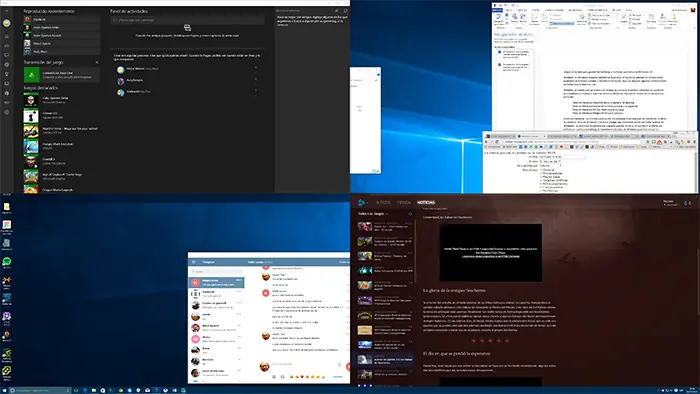Switch to TIENDA tab in Battle.net
Image resolution: width=700 pixels, height=394 pixels.
pyautogui.click(x=404, y=203)
